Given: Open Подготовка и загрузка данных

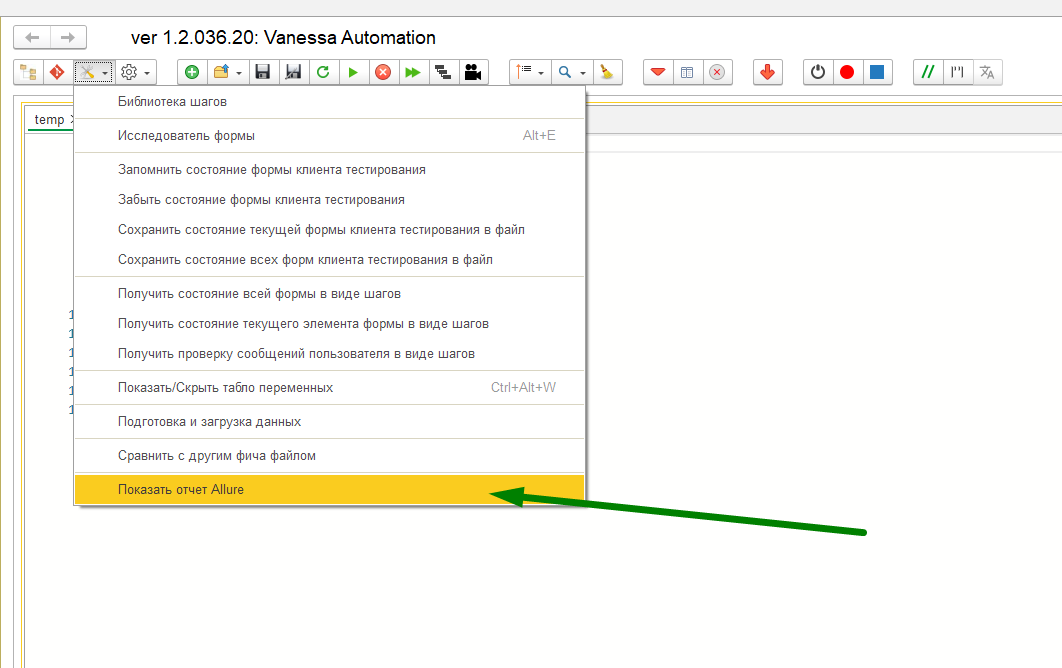Looking at the screenshot, I should coord(329,421).
